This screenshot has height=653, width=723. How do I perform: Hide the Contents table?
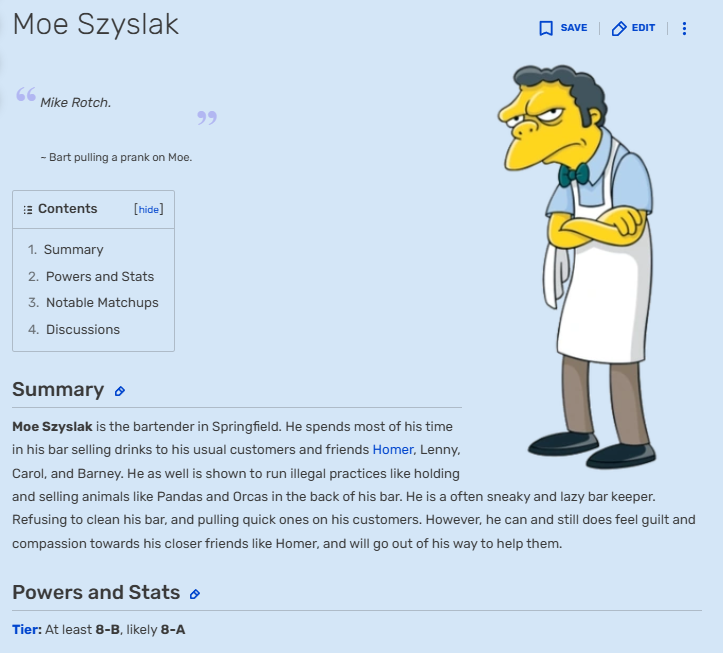tap(148, 209)
